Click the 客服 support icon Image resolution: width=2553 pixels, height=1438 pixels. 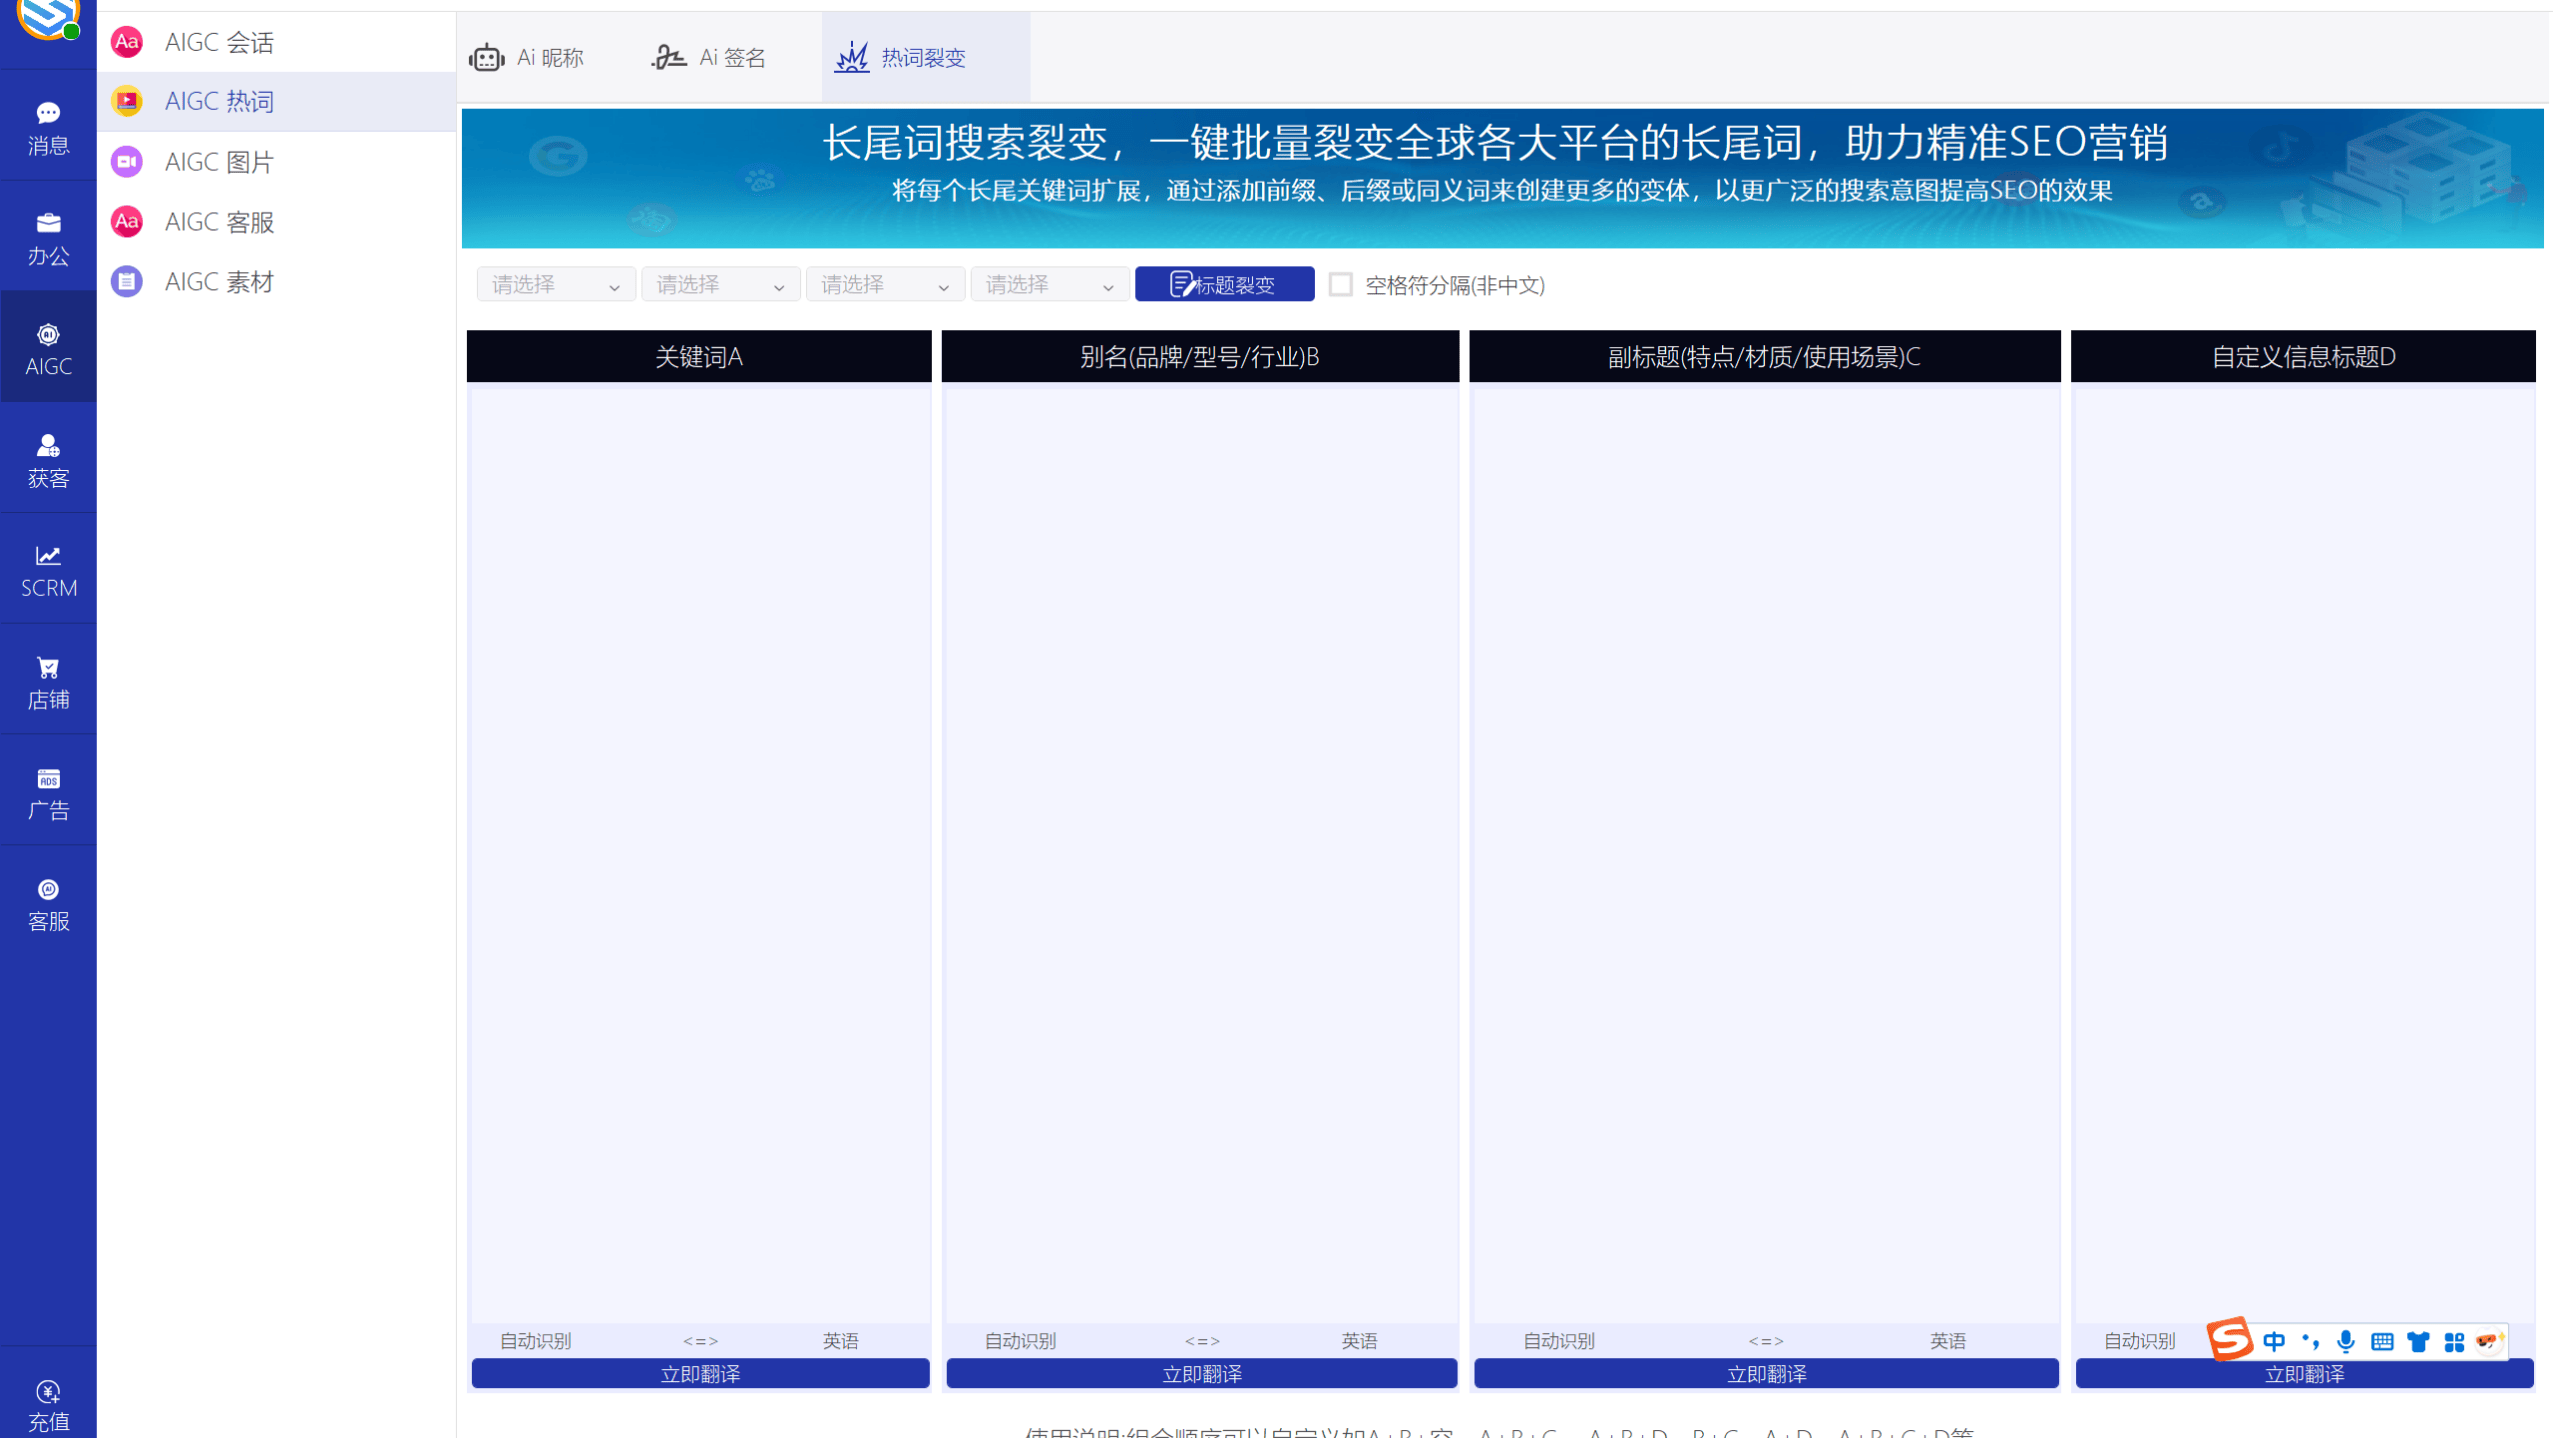48,903
